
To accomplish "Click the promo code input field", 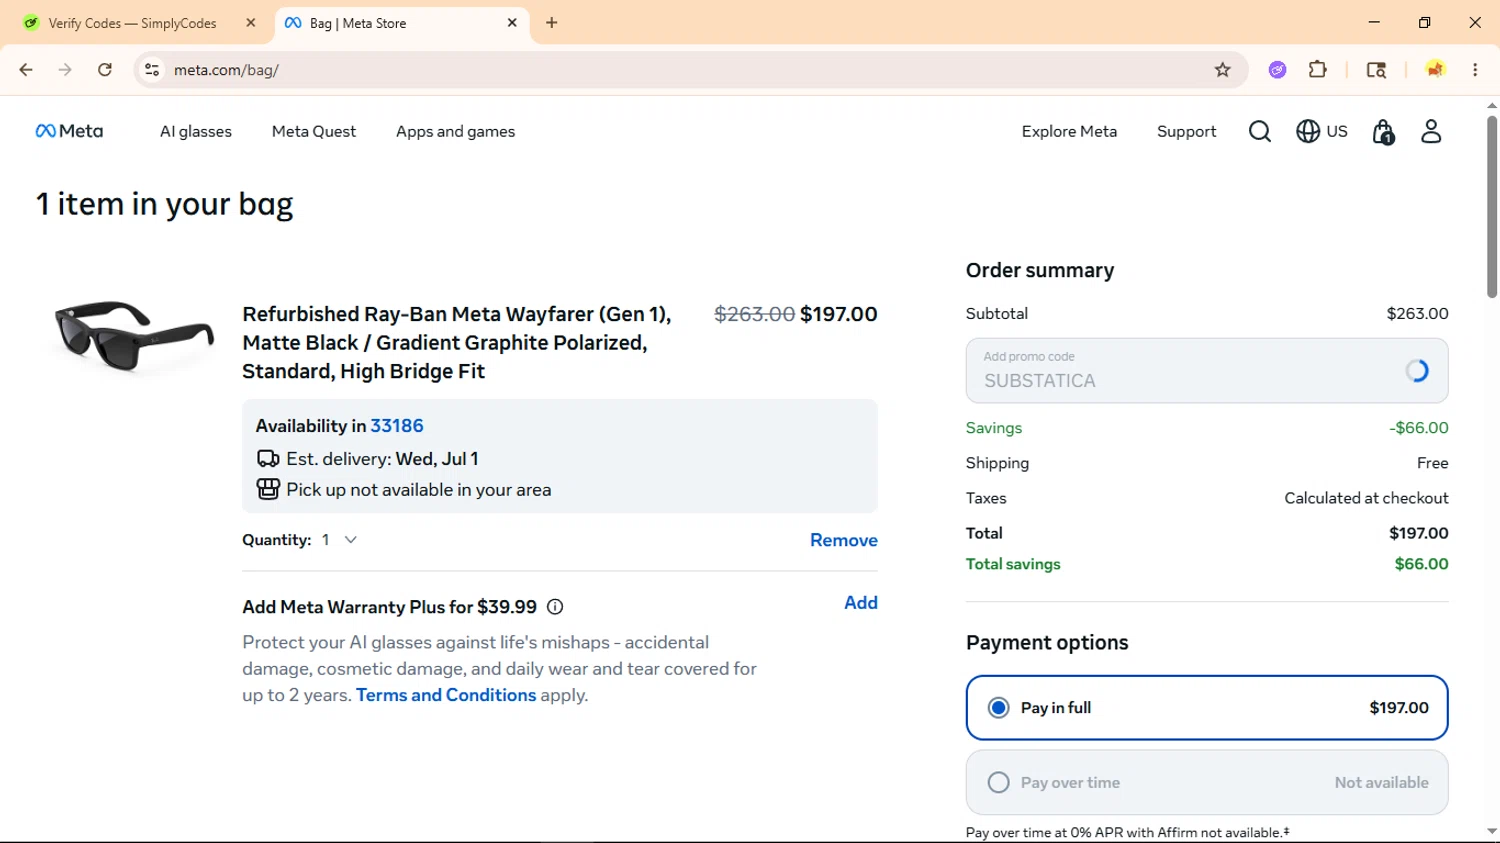I will [1207, 371].
